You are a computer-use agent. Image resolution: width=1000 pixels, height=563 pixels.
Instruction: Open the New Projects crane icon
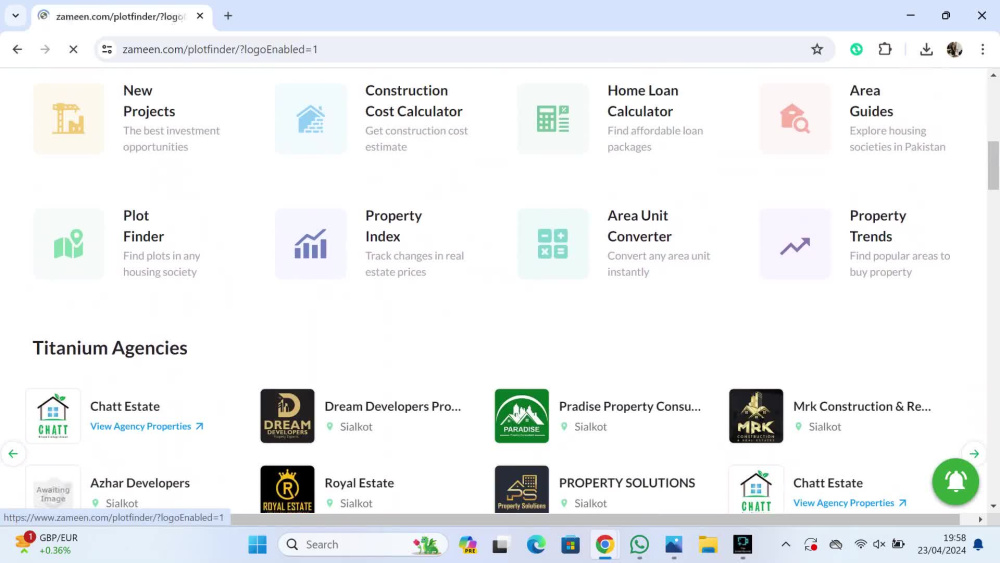[x=68, y=119]
